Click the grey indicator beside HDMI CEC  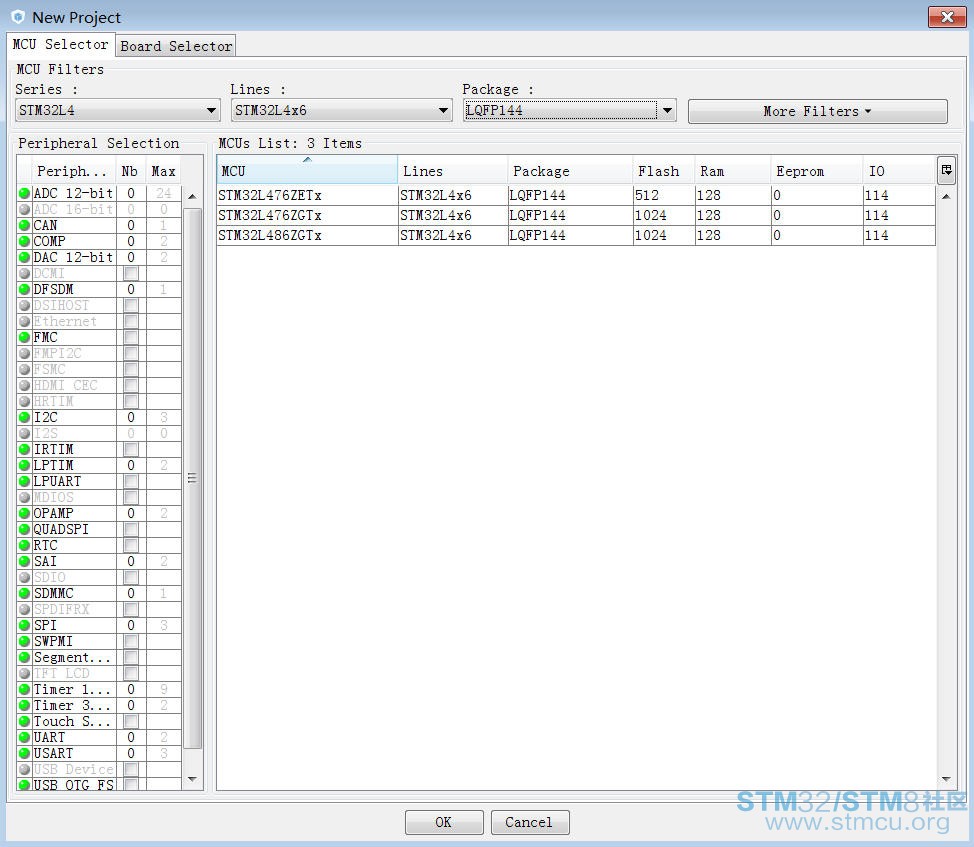(24, 386)
